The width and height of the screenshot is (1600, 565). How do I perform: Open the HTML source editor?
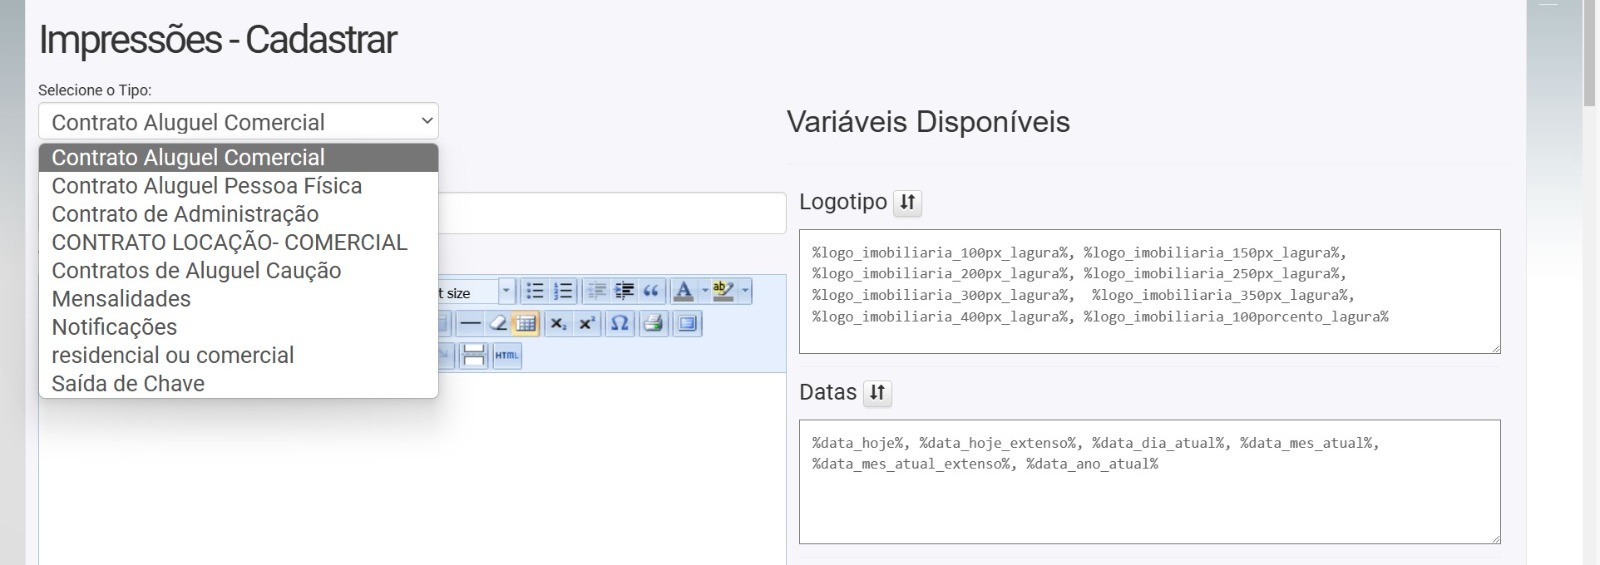507,355
